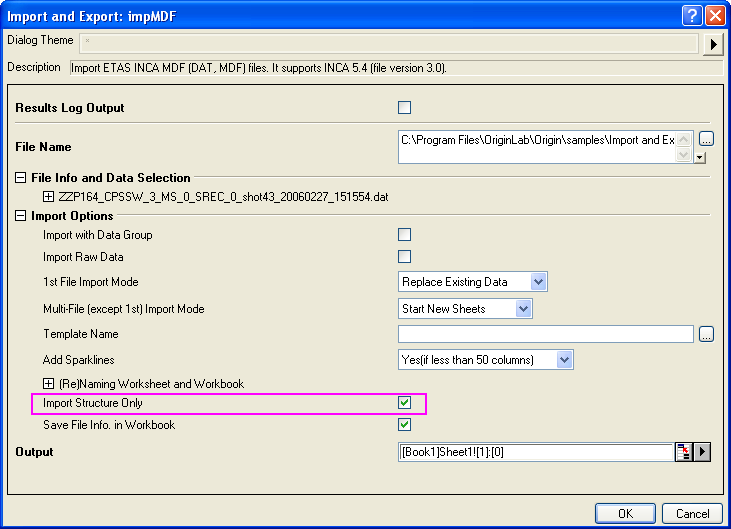The width and height of the screenshot is (731, 529).
Task: Open the 1st File Import Mode dropdown
Action: pyautogui.click(x=538, y=282)
